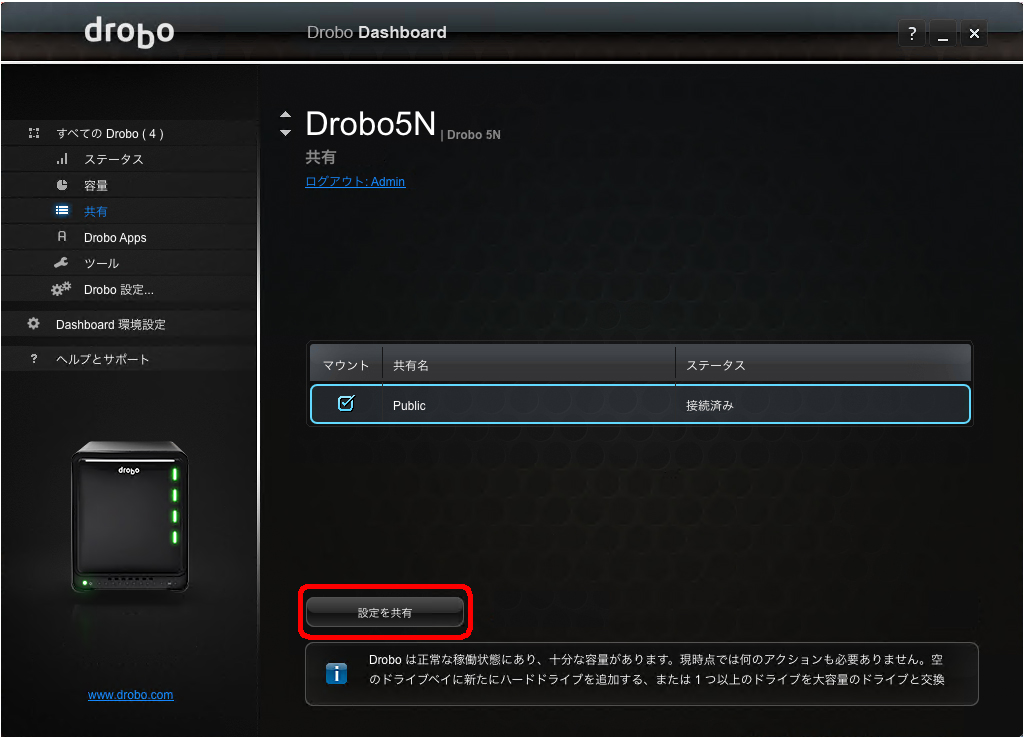Click the 共有名 column header
The width and height of the screenshot is (1024, 739).
click(529, 365)
